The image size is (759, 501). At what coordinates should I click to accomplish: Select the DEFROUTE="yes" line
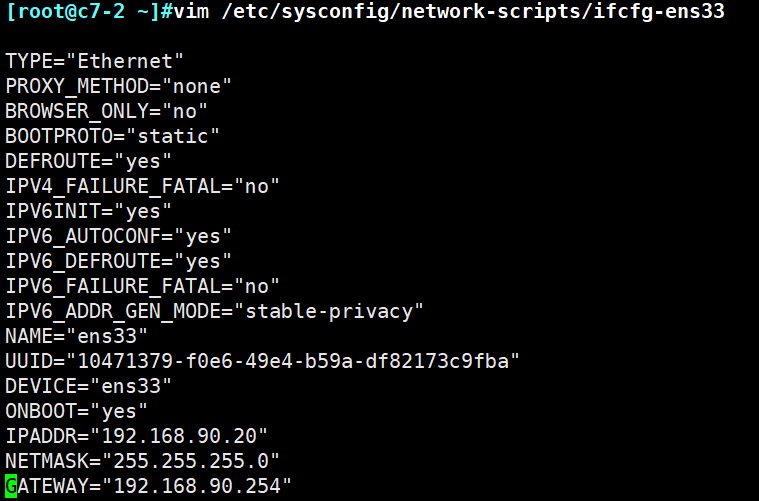click(x=89, y=161)
